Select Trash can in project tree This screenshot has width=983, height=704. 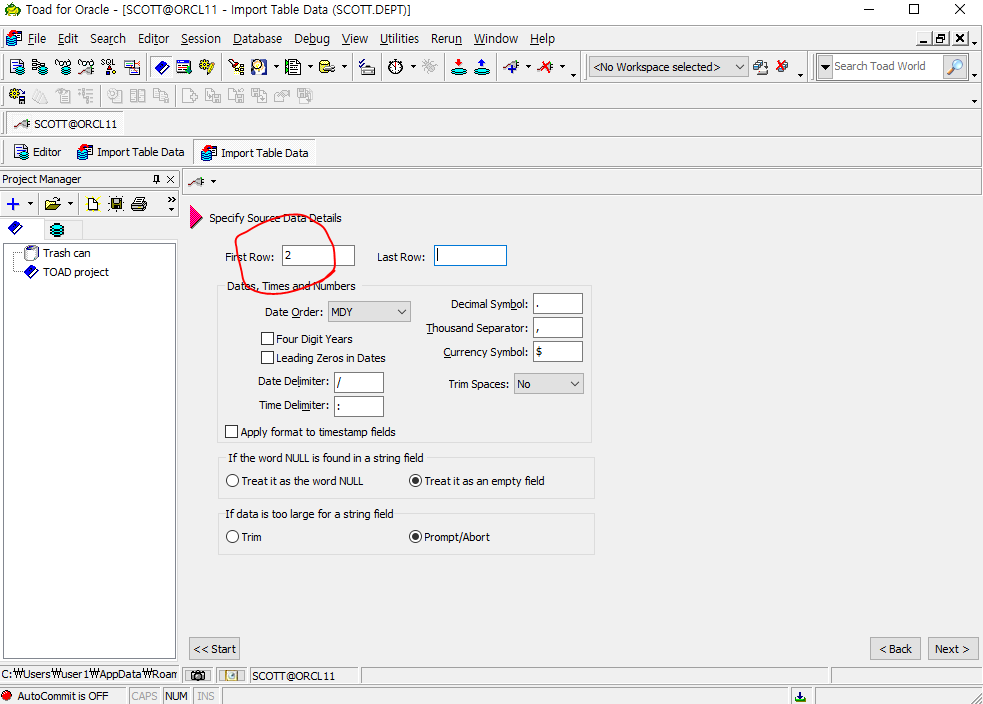(66, 253)
